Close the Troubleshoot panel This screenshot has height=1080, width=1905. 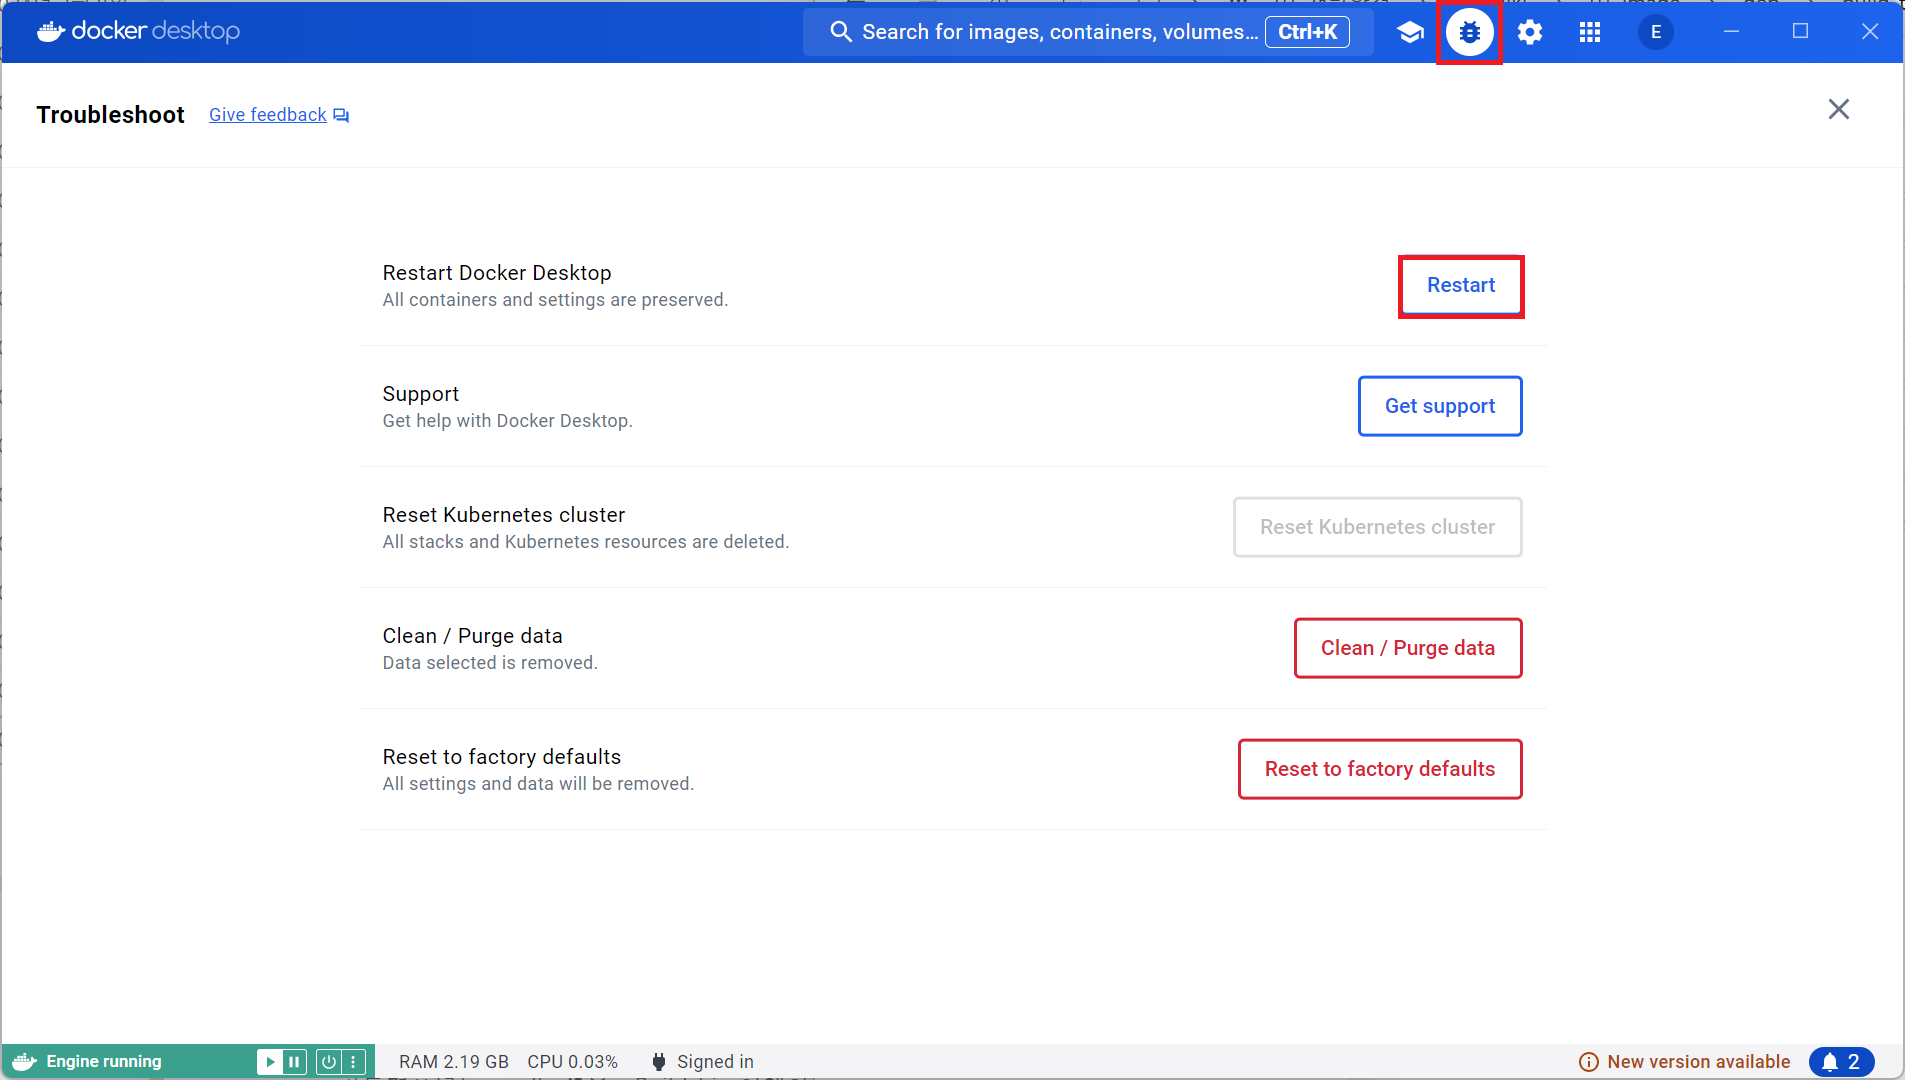[1838, 109]
